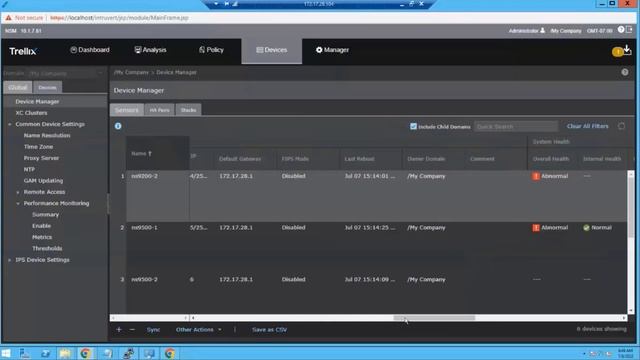The image size is (640, 360).
Task: Open Performance Monitoring Metrics
Action: tap(42, 237)
